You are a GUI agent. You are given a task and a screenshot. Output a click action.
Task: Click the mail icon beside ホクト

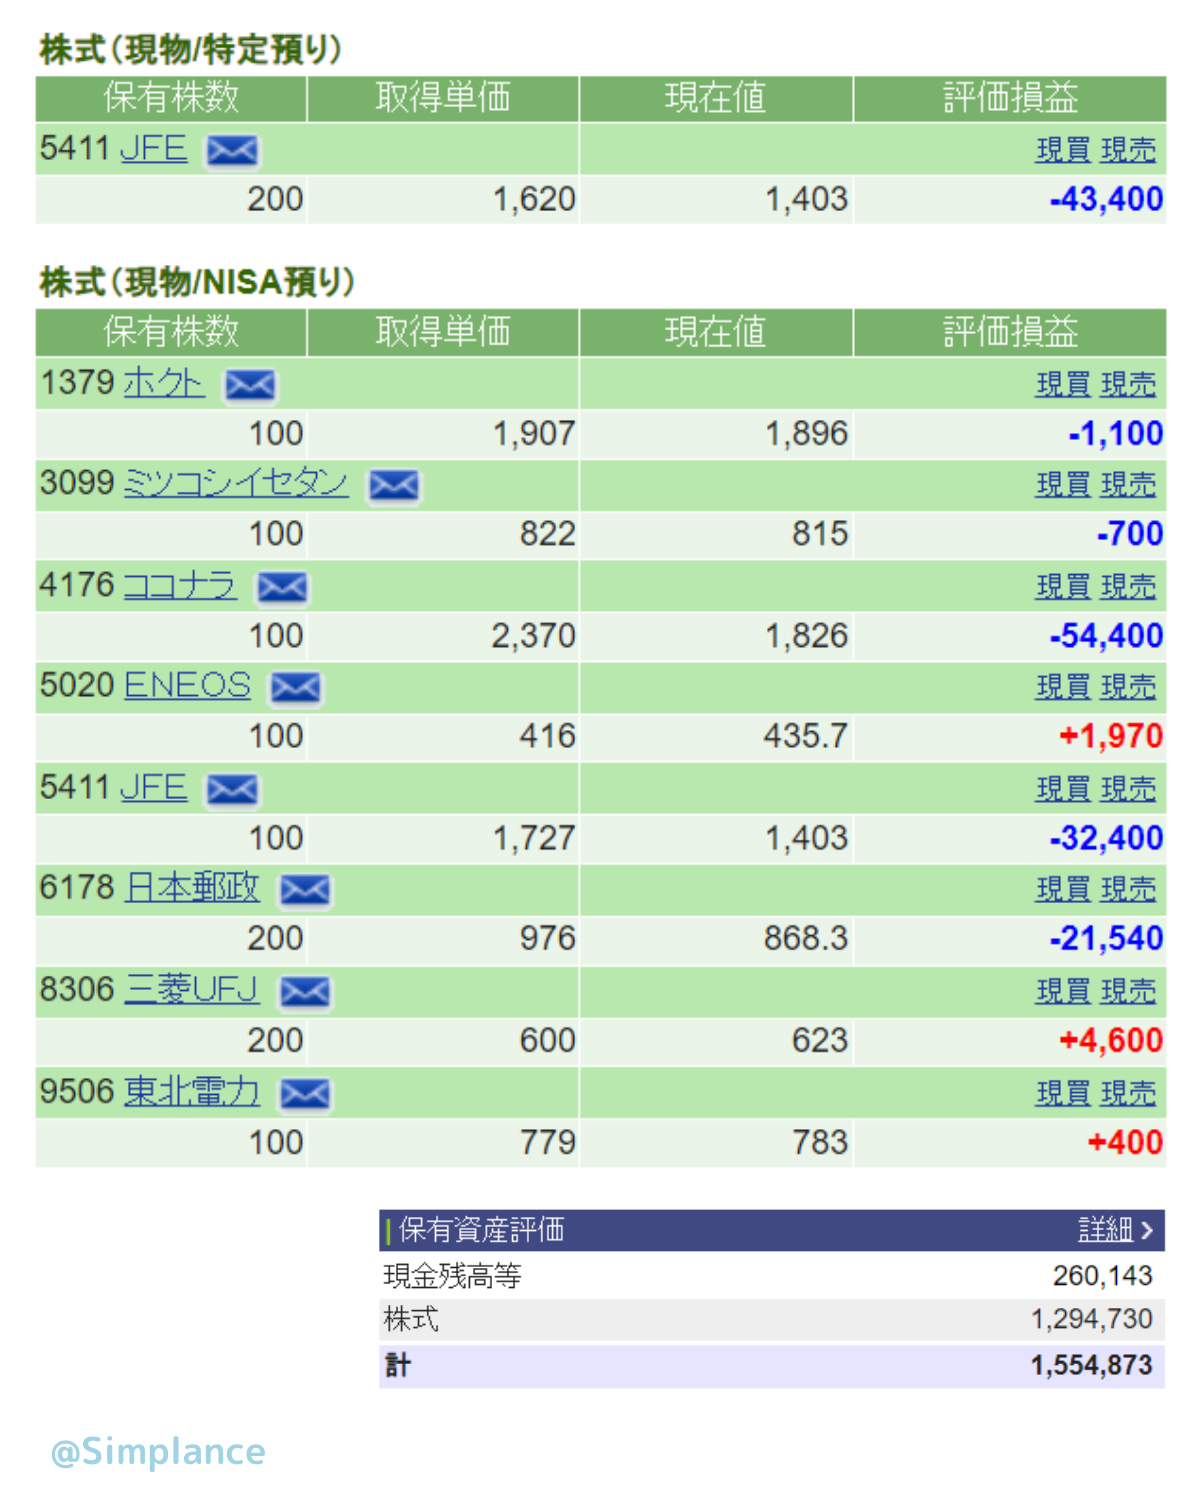point(250,385)
